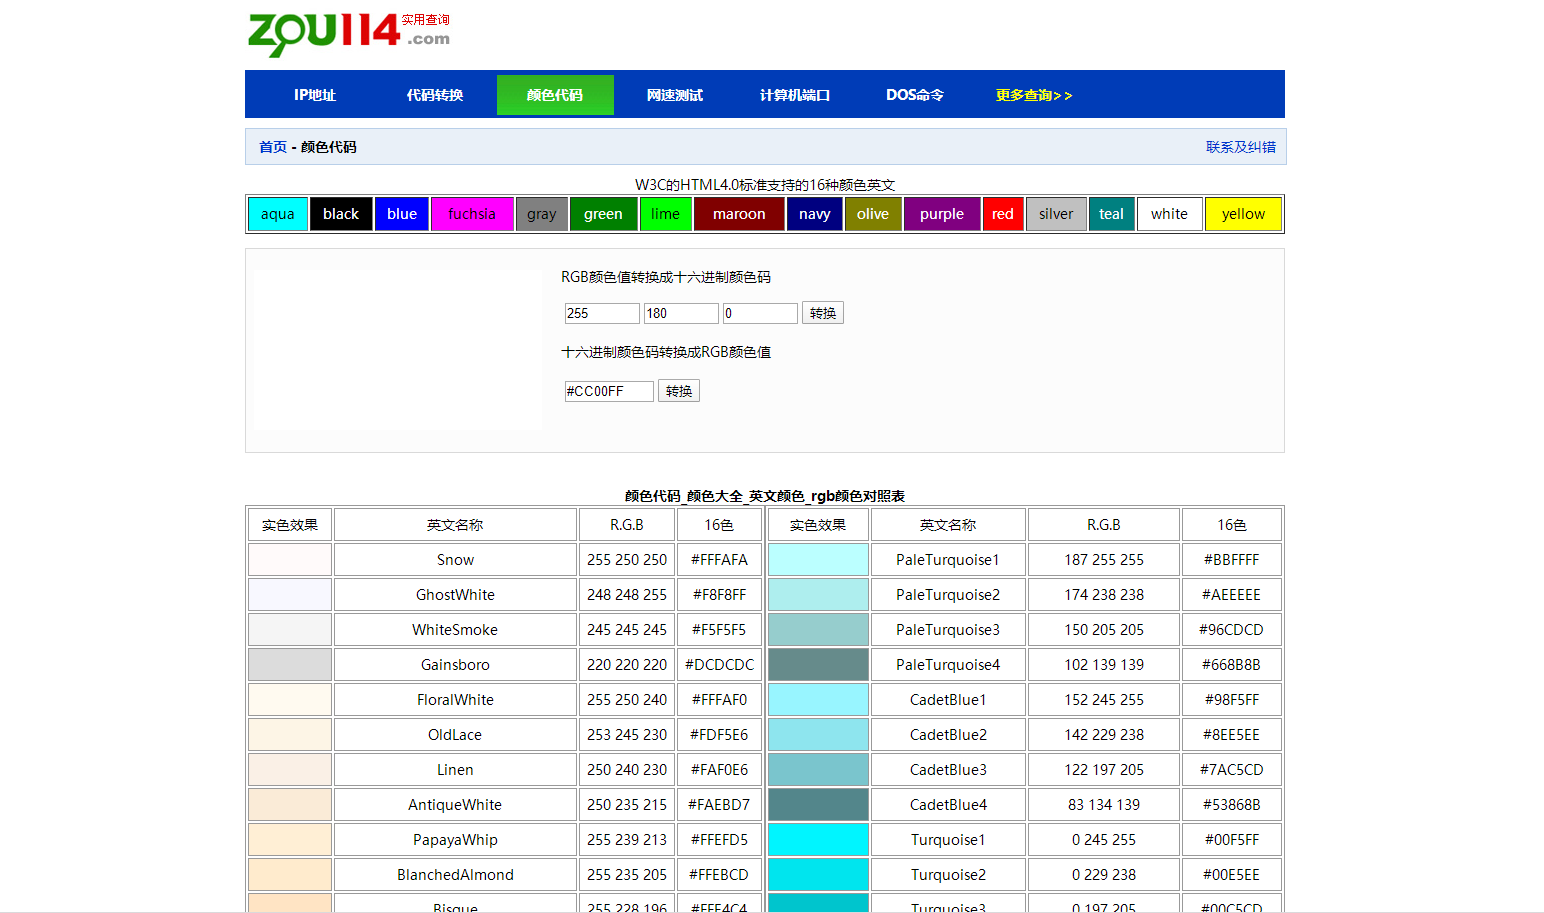
Task: Click hex code #7AC5CD cell
Action: [1232, 770]
